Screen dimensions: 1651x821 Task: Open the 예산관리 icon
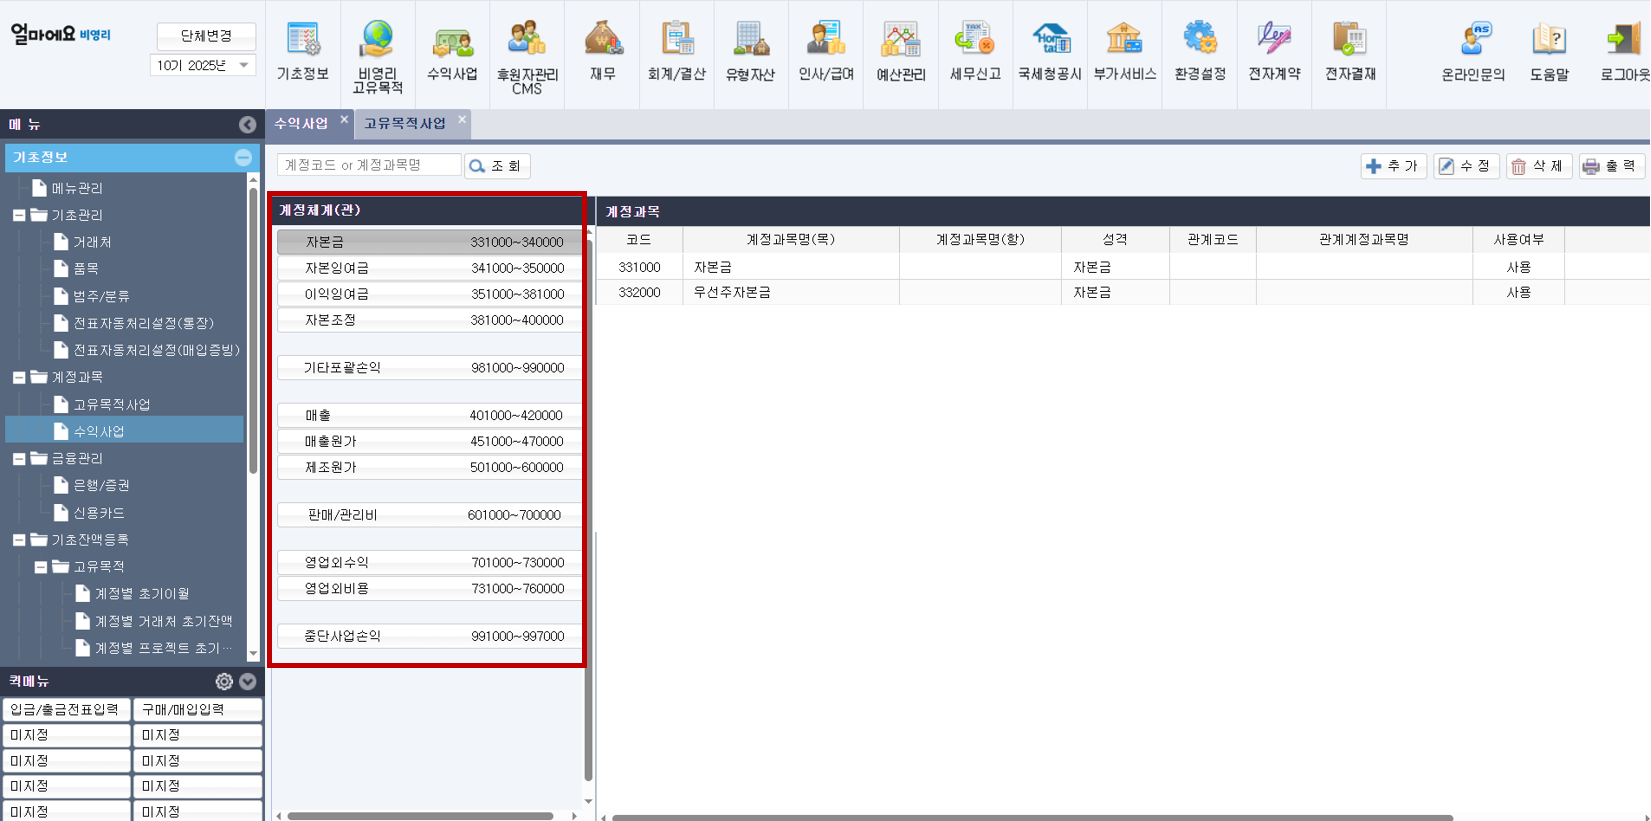[x=901, y=52]
